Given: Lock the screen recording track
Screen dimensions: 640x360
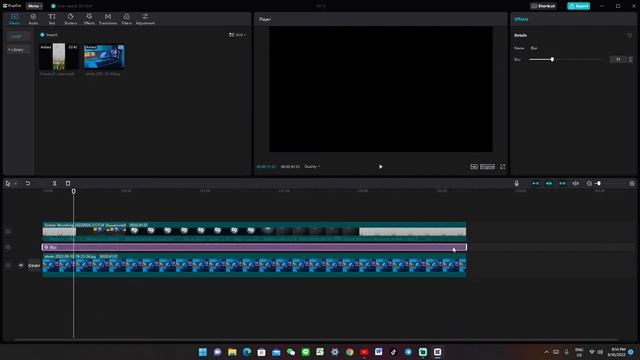Looking at the screenshot, I should coord(8,231).
